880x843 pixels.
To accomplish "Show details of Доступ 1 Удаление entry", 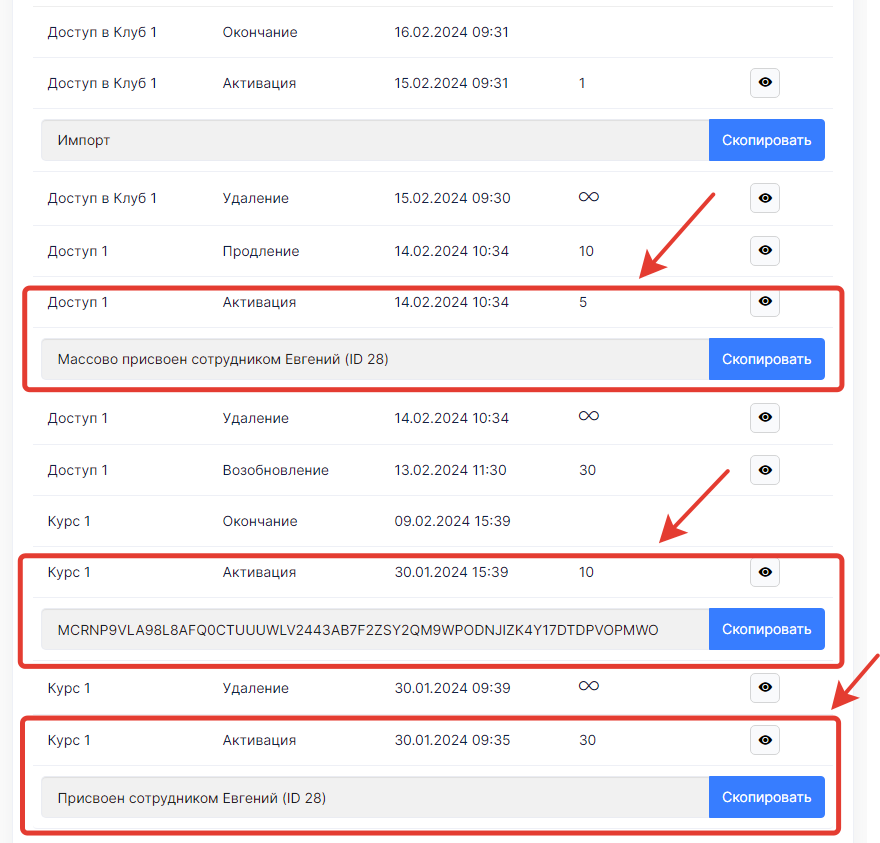I will [x=765, y=418].
